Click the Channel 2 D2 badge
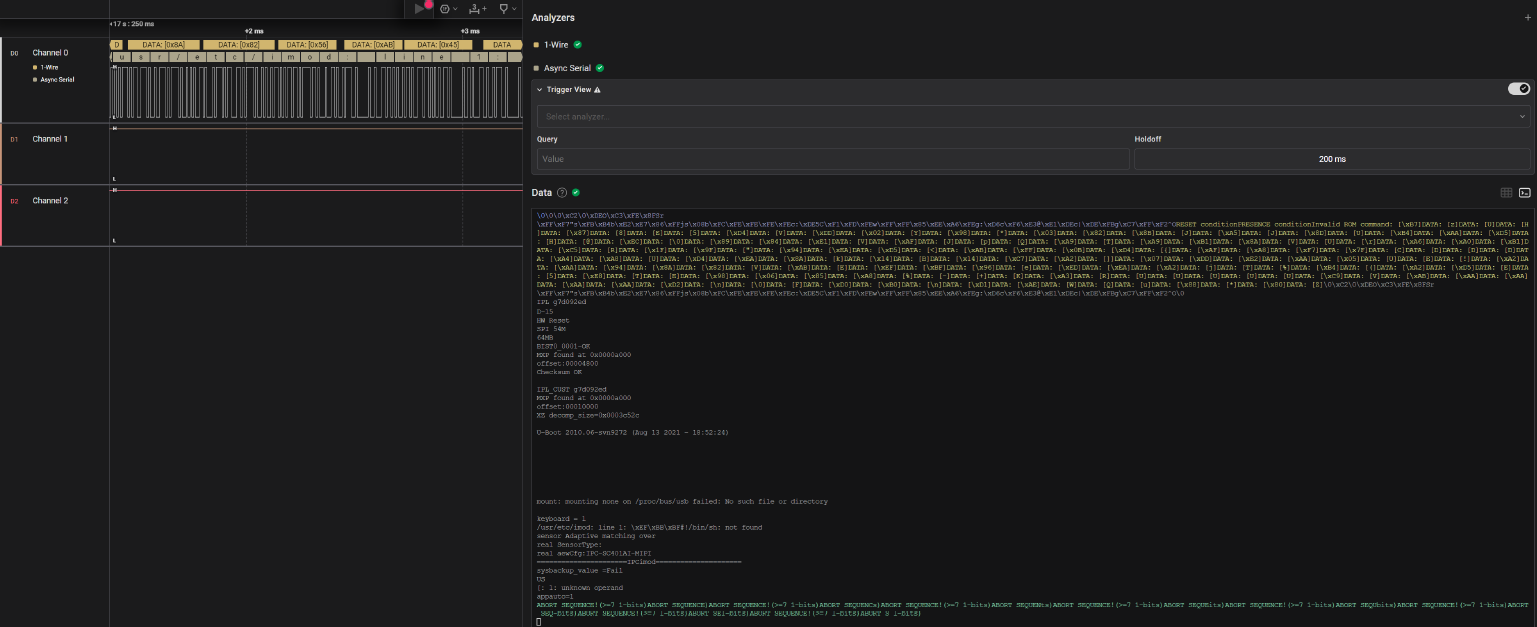 click(14, 201)
